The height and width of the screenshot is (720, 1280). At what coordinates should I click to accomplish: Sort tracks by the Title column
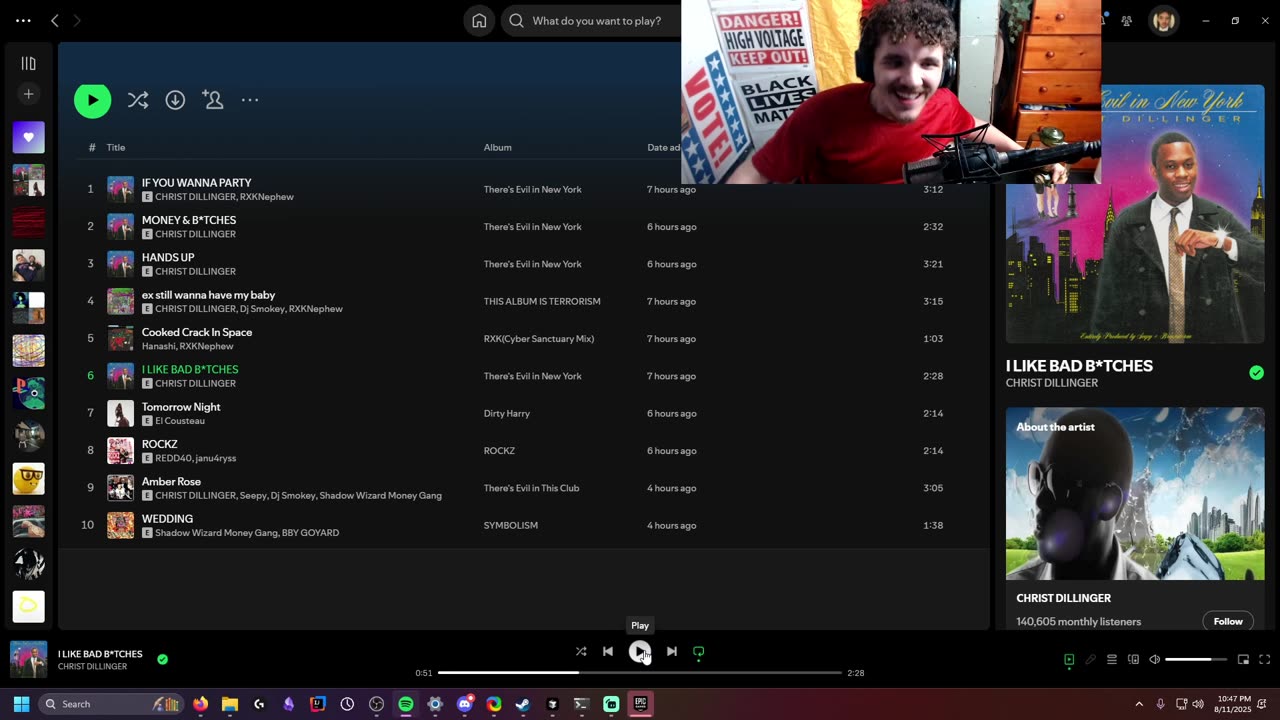pyautogui.click(x=116, y=148)
